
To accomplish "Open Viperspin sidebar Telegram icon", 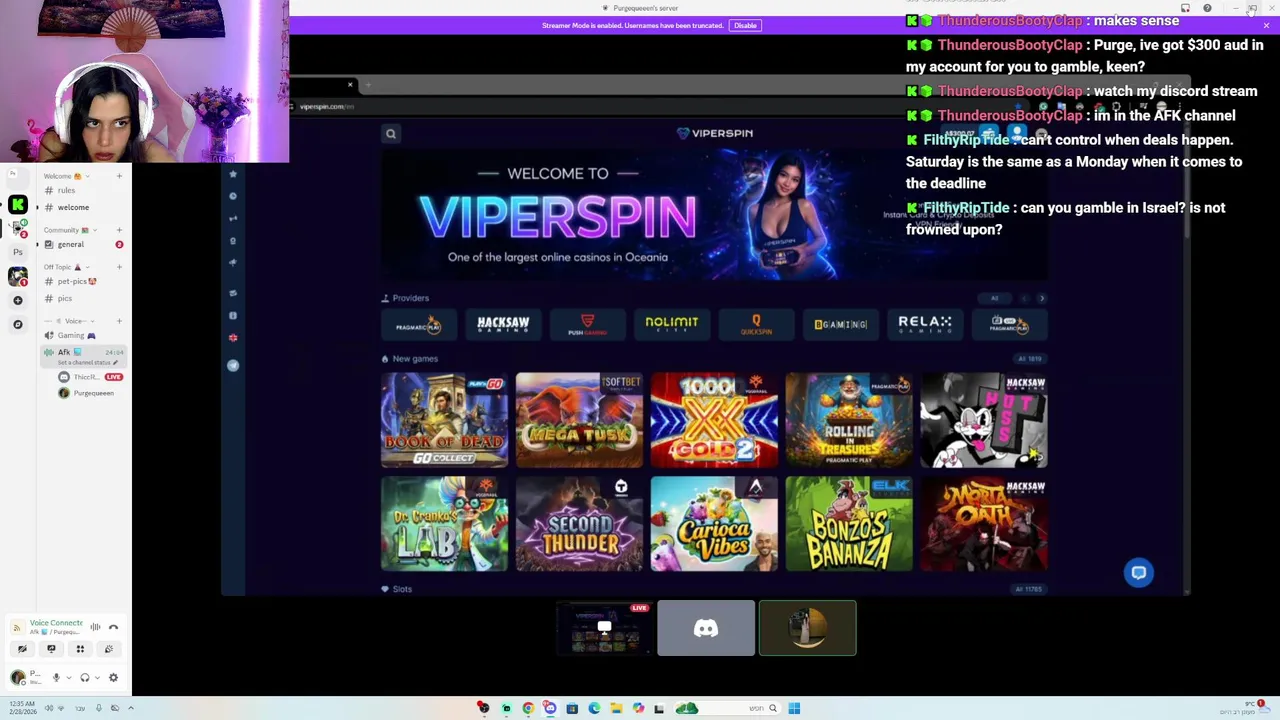I will 233,365.
